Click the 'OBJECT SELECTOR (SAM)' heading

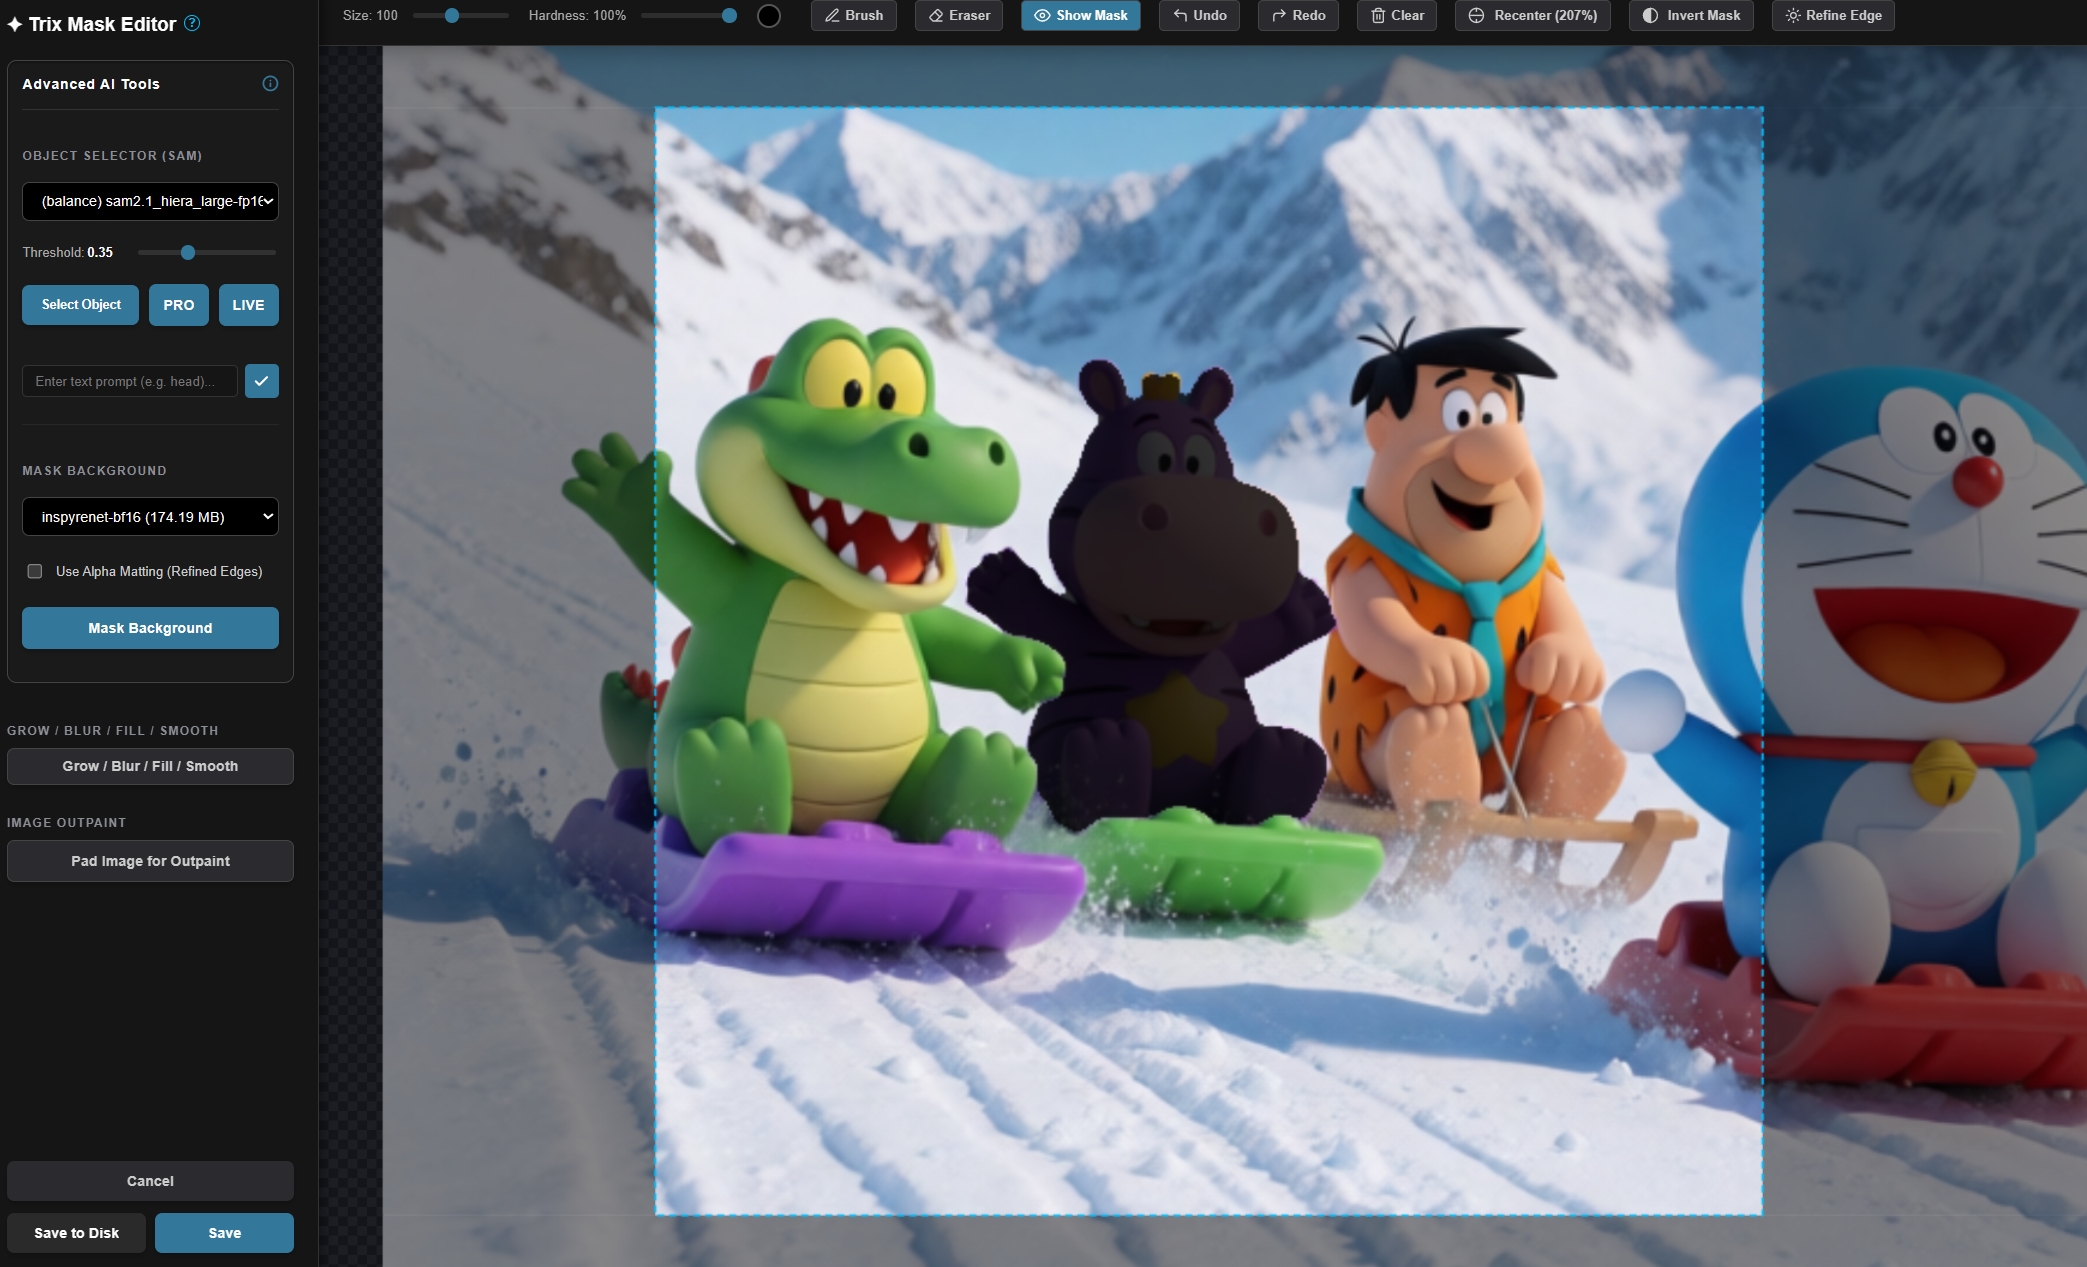click(x=112, y=156)
